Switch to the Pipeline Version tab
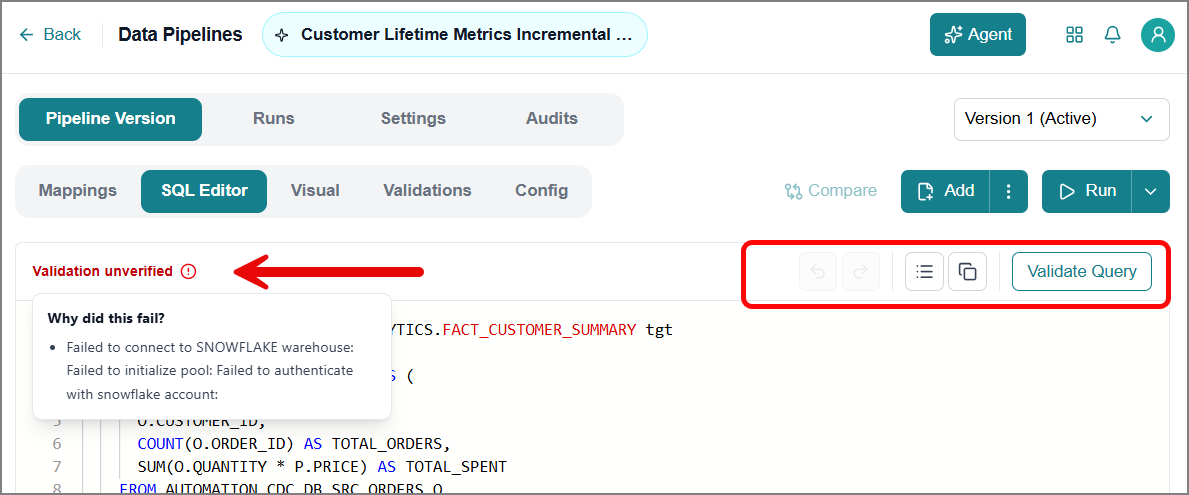Viewport: 1189px width, 495px height. point(111,119)
